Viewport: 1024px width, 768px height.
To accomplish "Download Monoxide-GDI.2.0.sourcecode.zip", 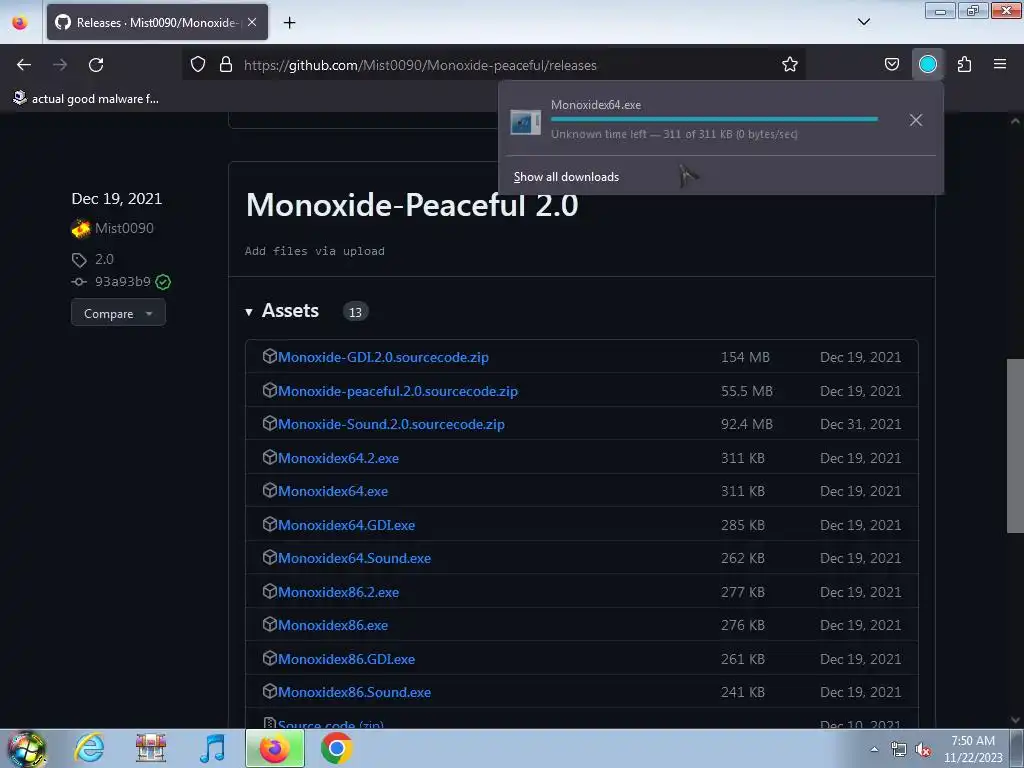I will click(383, 357).
